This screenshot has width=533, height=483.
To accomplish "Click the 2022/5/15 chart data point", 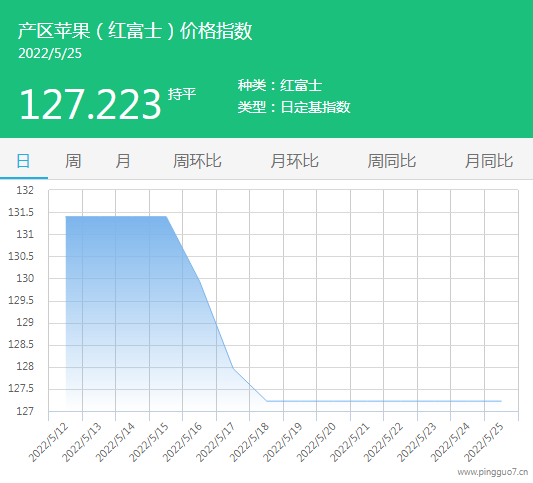I will (166, 216).
